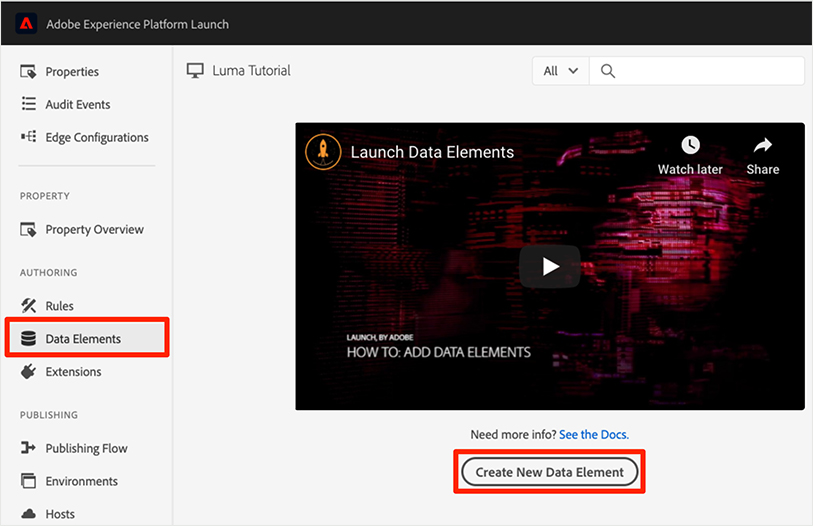Click the rocket channel avatar
The width and height of the screenshot is (813, 526).
click(323, 151)
